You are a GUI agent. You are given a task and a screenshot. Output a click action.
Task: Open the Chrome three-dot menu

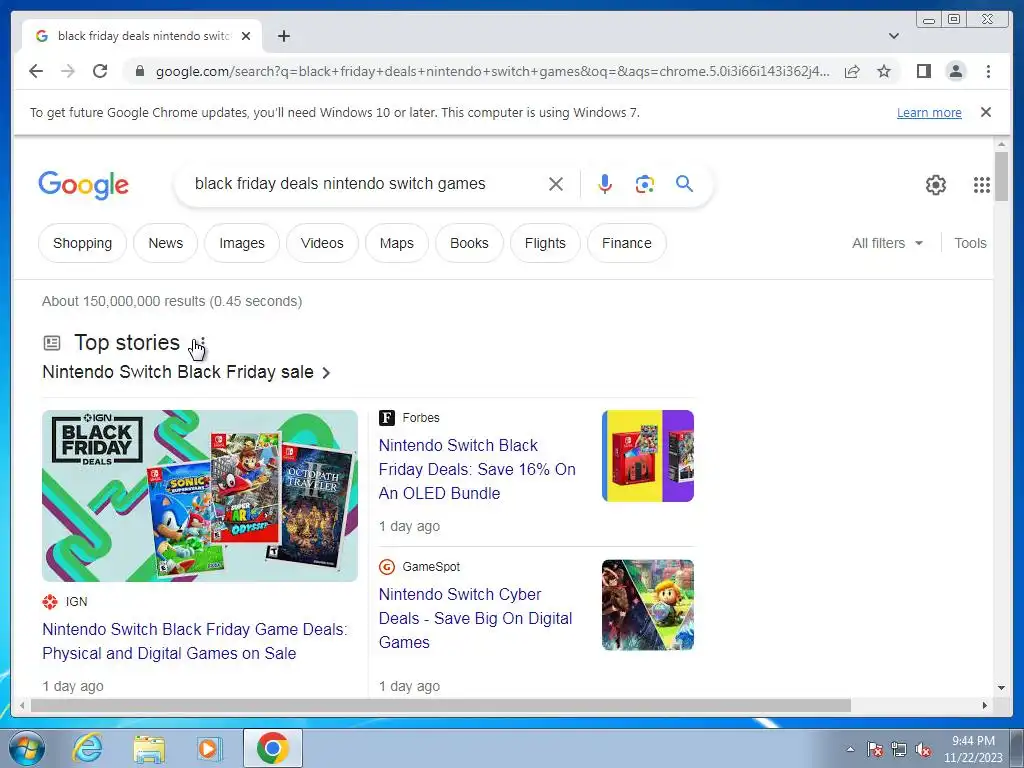pyautogui.click(x=988, y=71)
